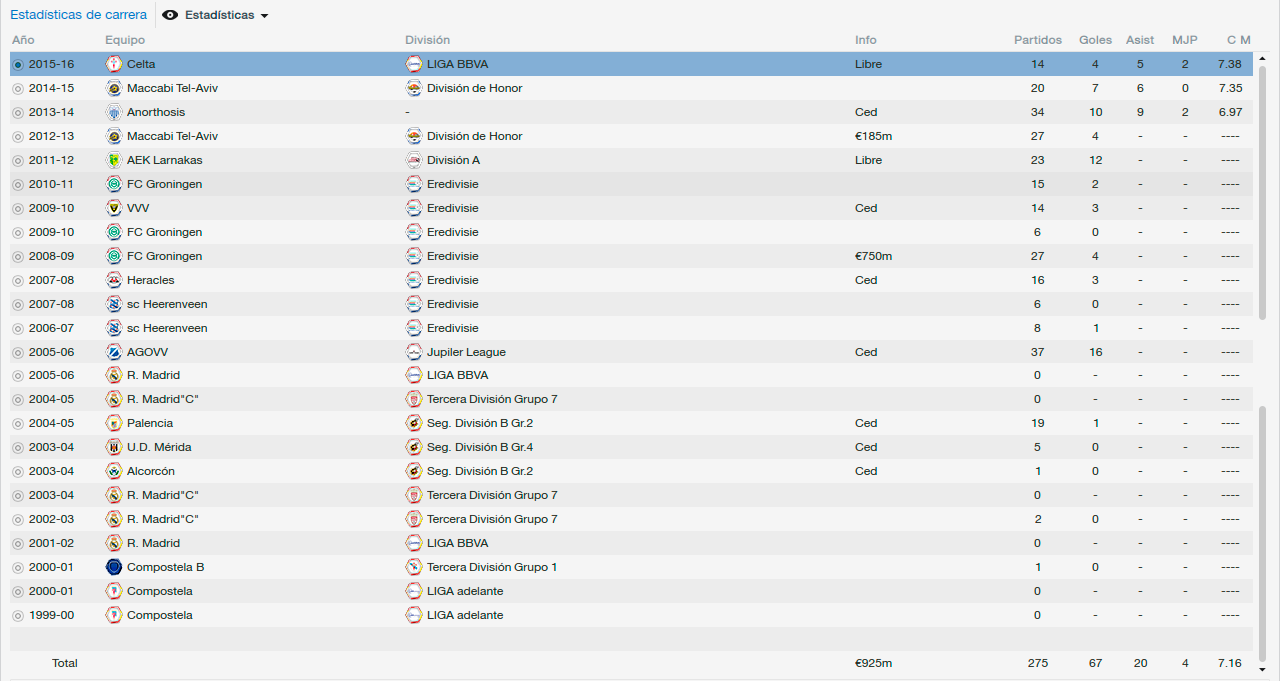1280x681 pixels.
Task: Click the 6.97 rating for Anorthosis
Action: click(1230, 112)
